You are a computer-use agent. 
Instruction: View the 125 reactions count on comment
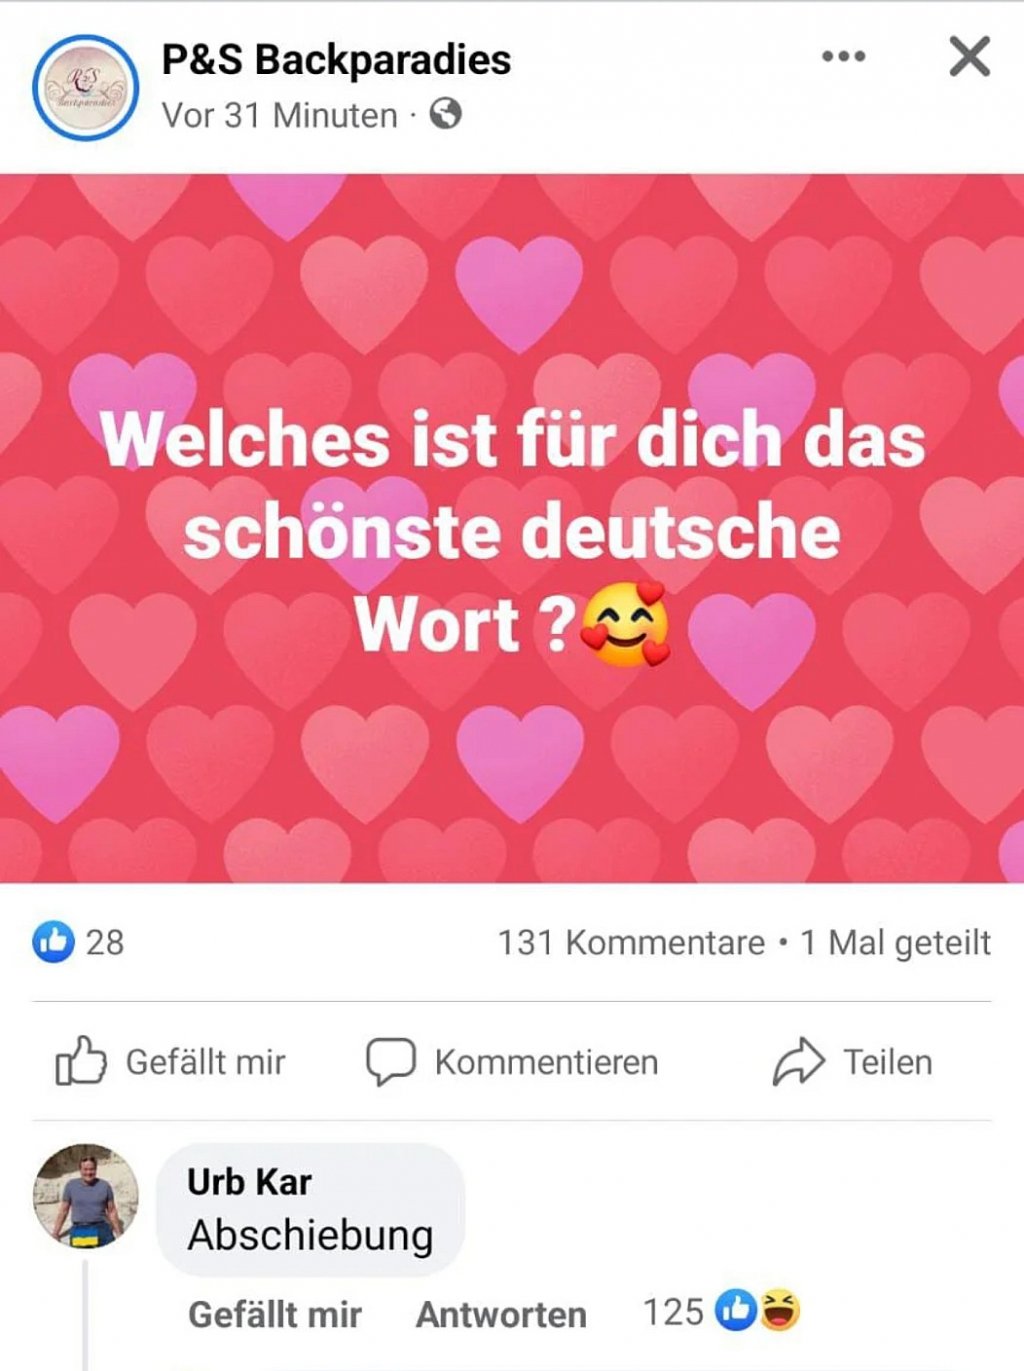(x=674, y=1311)
